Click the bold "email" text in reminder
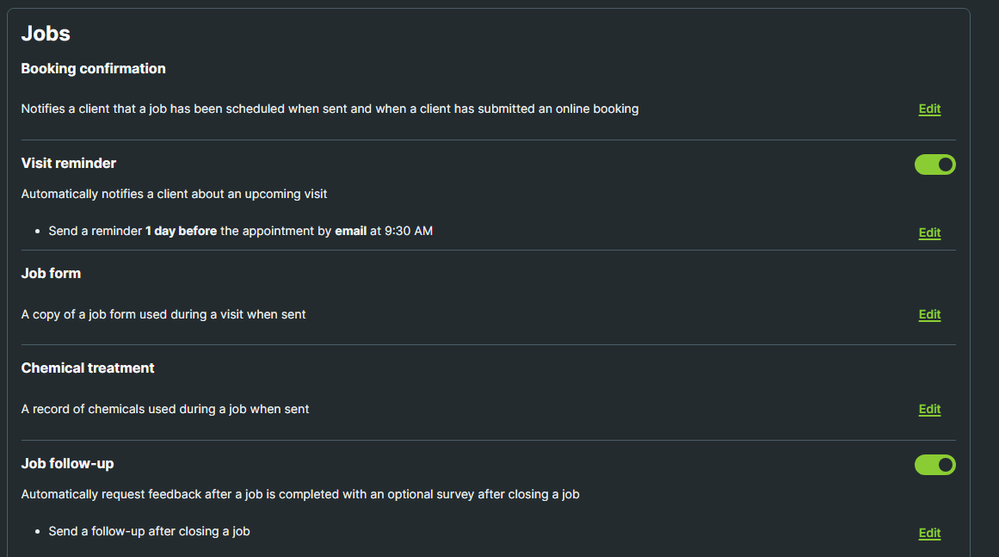Viewport: 999px width, 557px height. [350, 231]
